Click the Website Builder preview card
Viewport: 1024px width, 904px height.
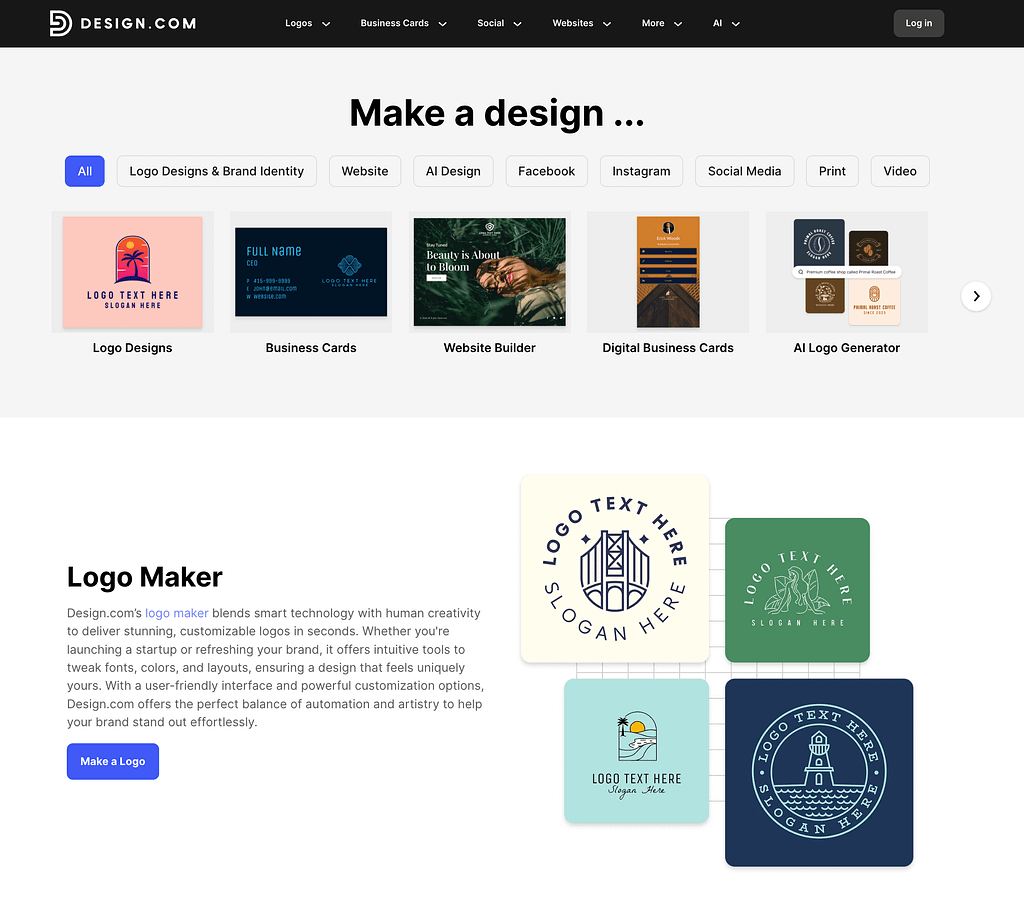tap(490, 271)
